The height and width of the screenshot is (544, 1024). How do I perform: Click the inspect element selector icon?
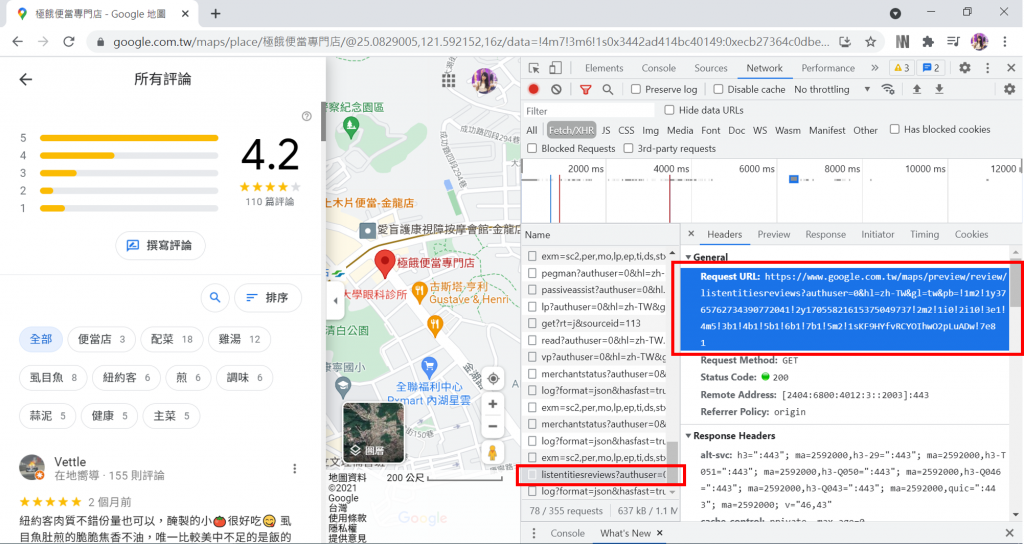coord(534,68)
